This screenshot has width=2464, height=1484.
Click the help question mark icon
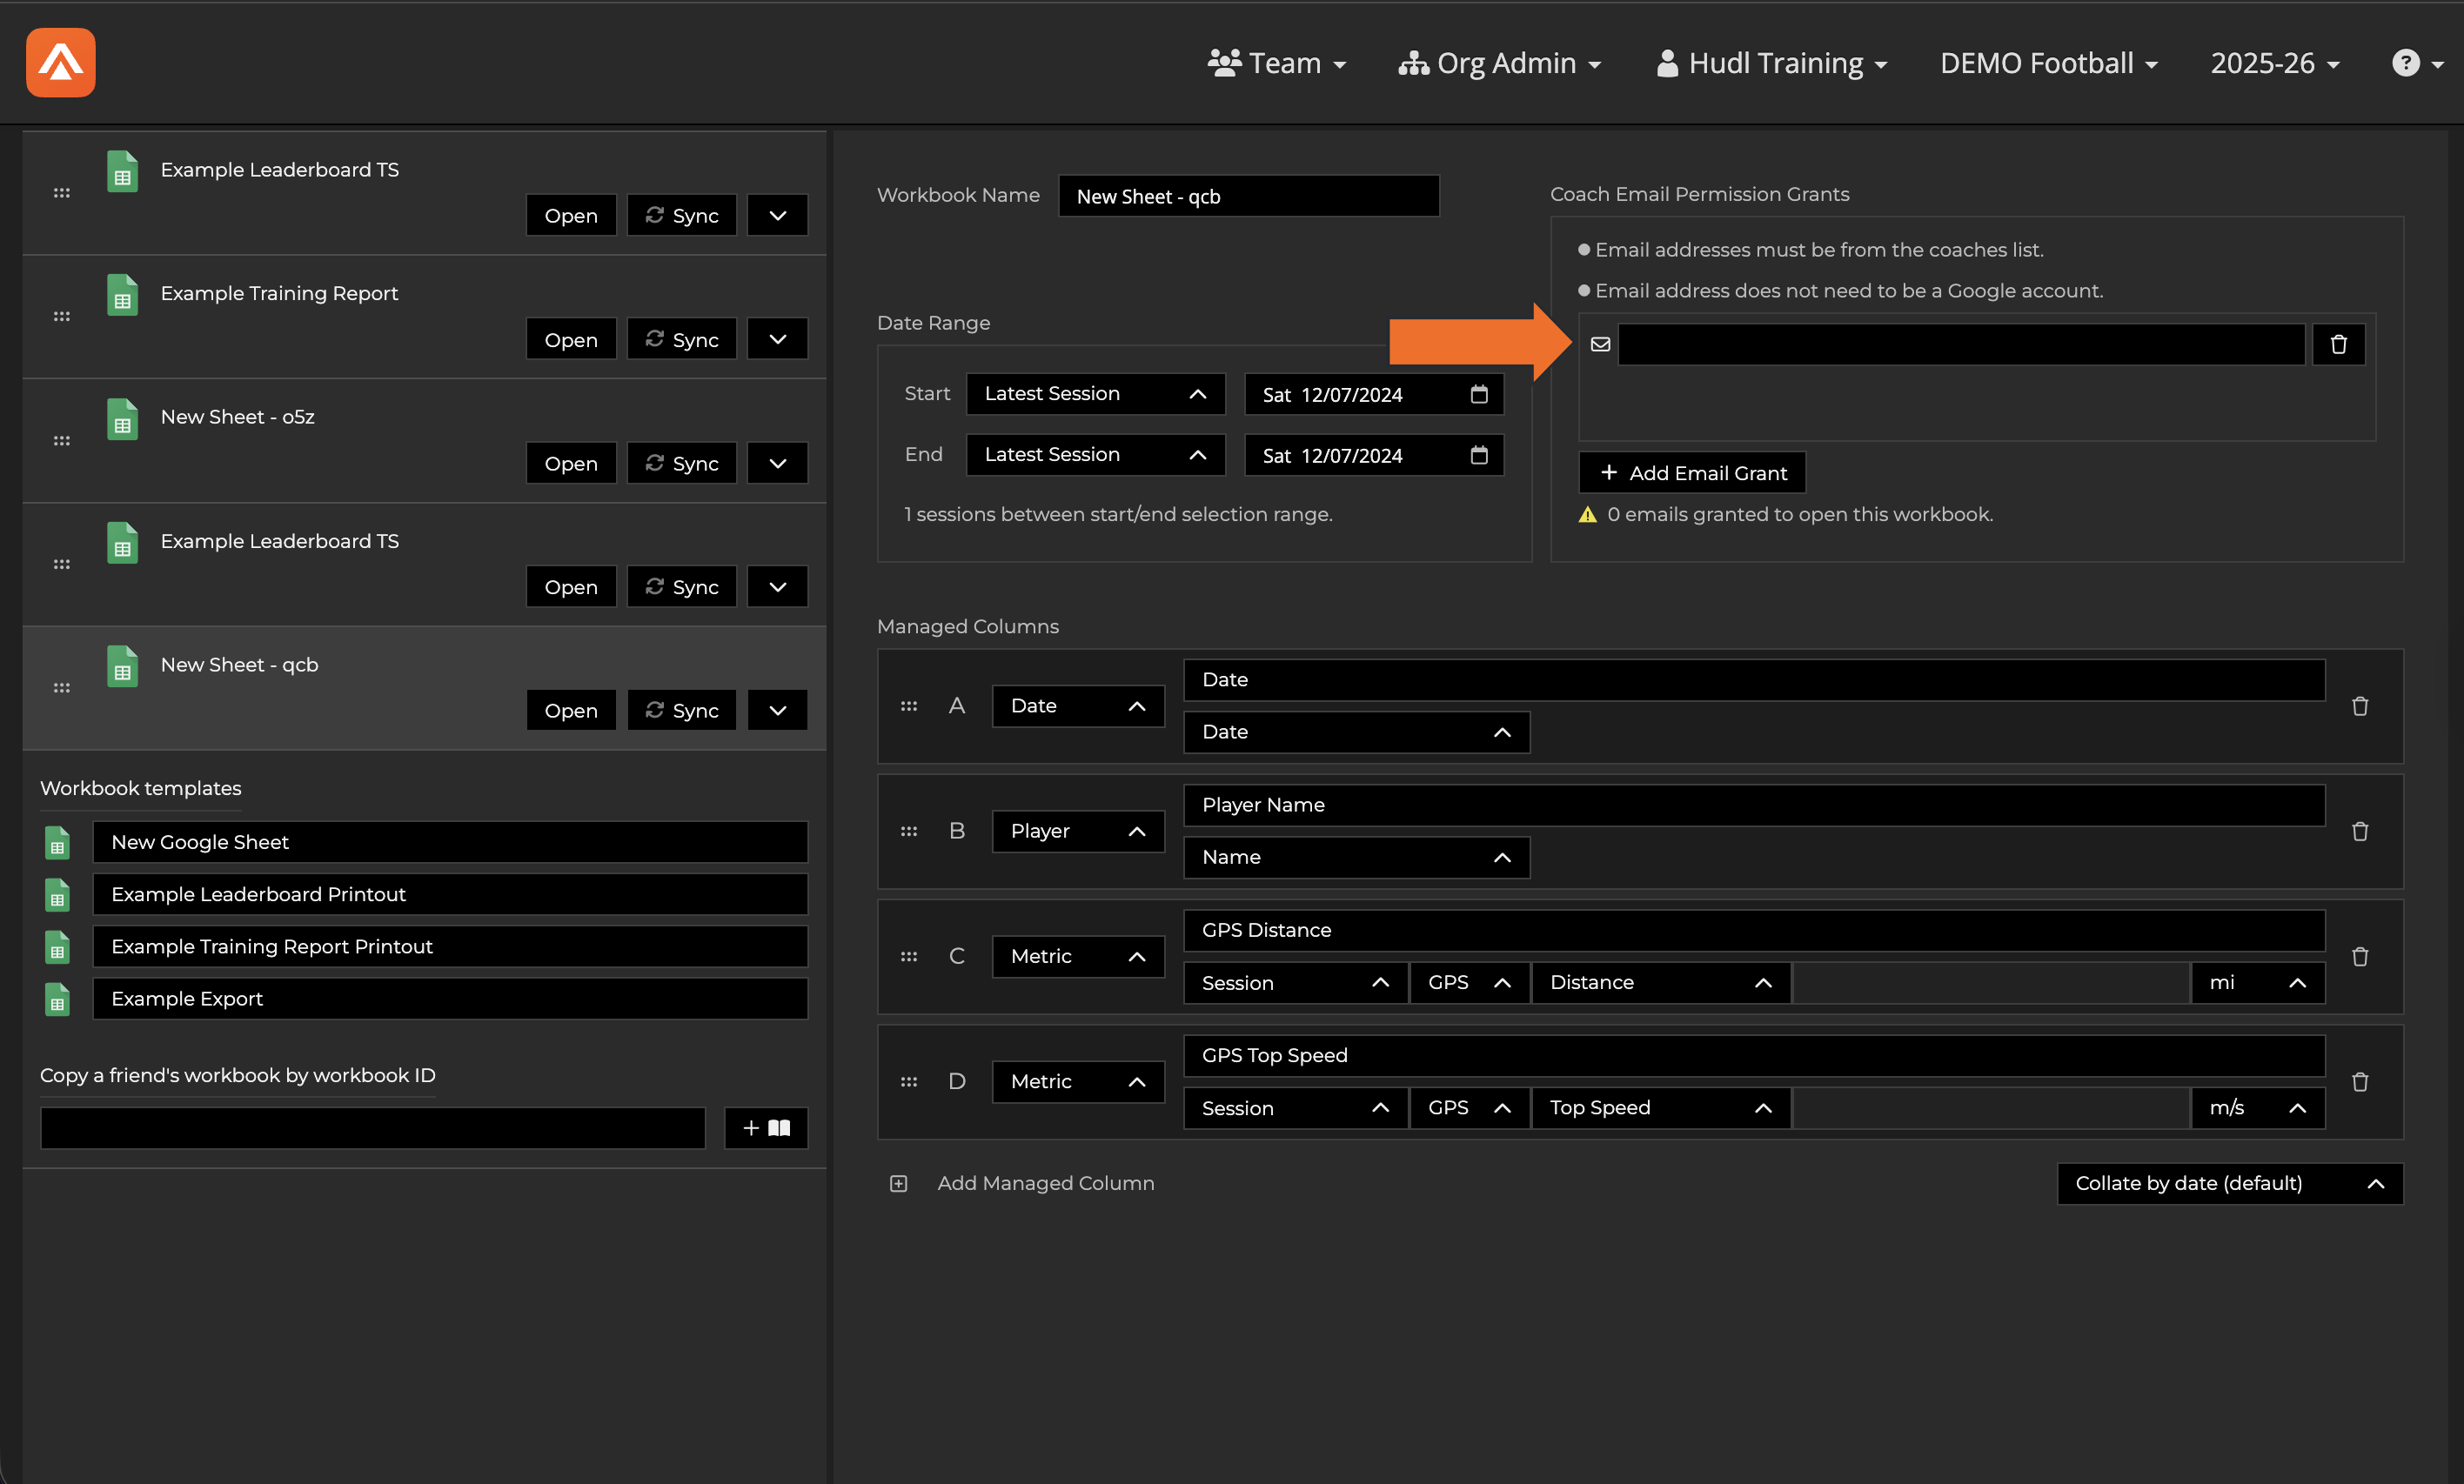tap(2405, 63)
